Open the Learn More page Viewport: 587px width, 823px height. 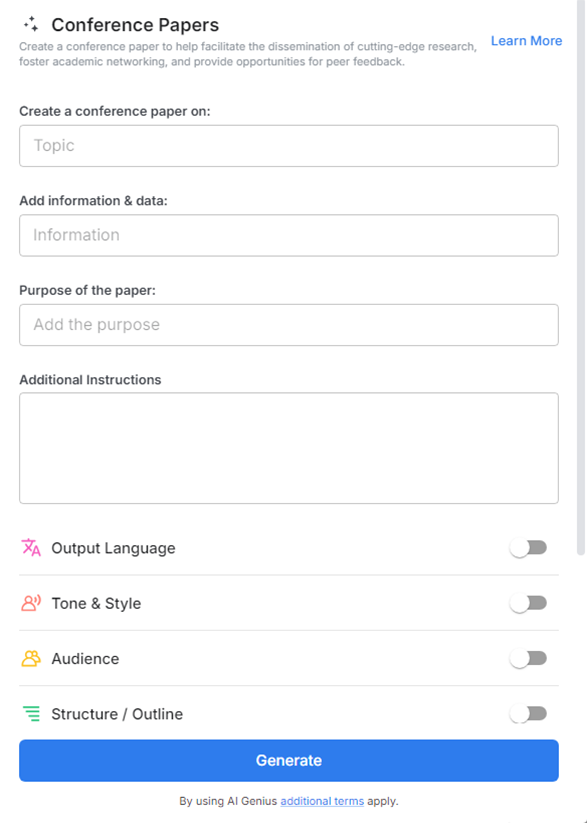click(526, 40)
